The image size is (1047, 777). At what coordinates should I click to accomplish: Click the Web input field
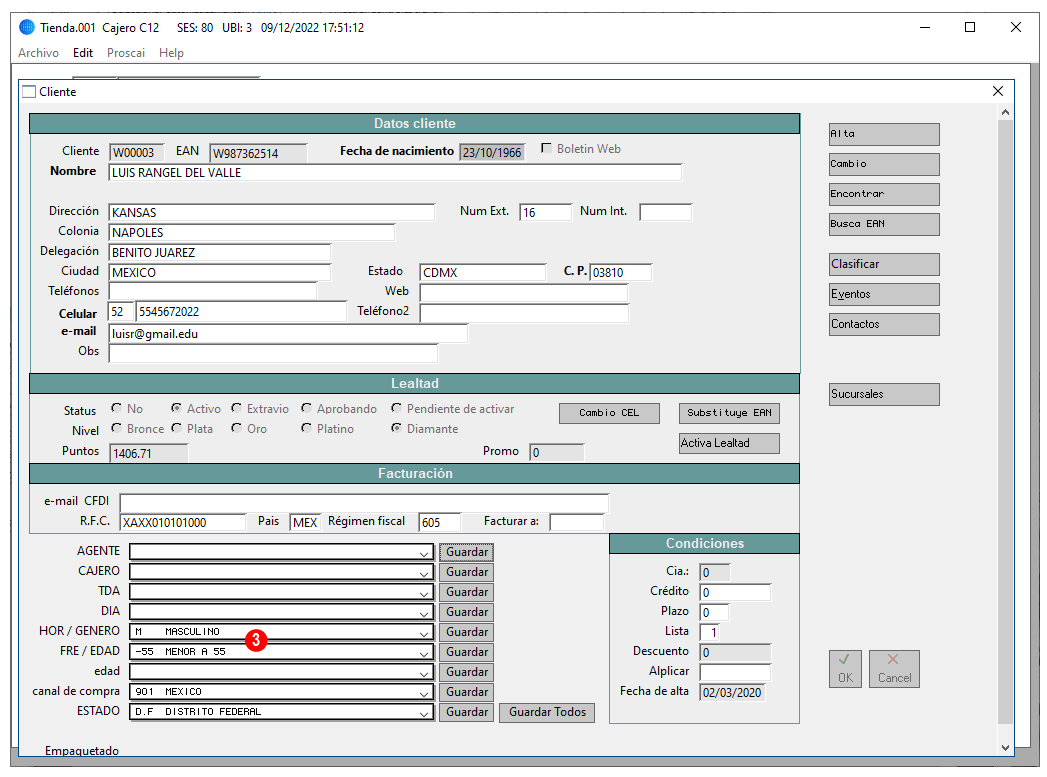click(524, 292)
